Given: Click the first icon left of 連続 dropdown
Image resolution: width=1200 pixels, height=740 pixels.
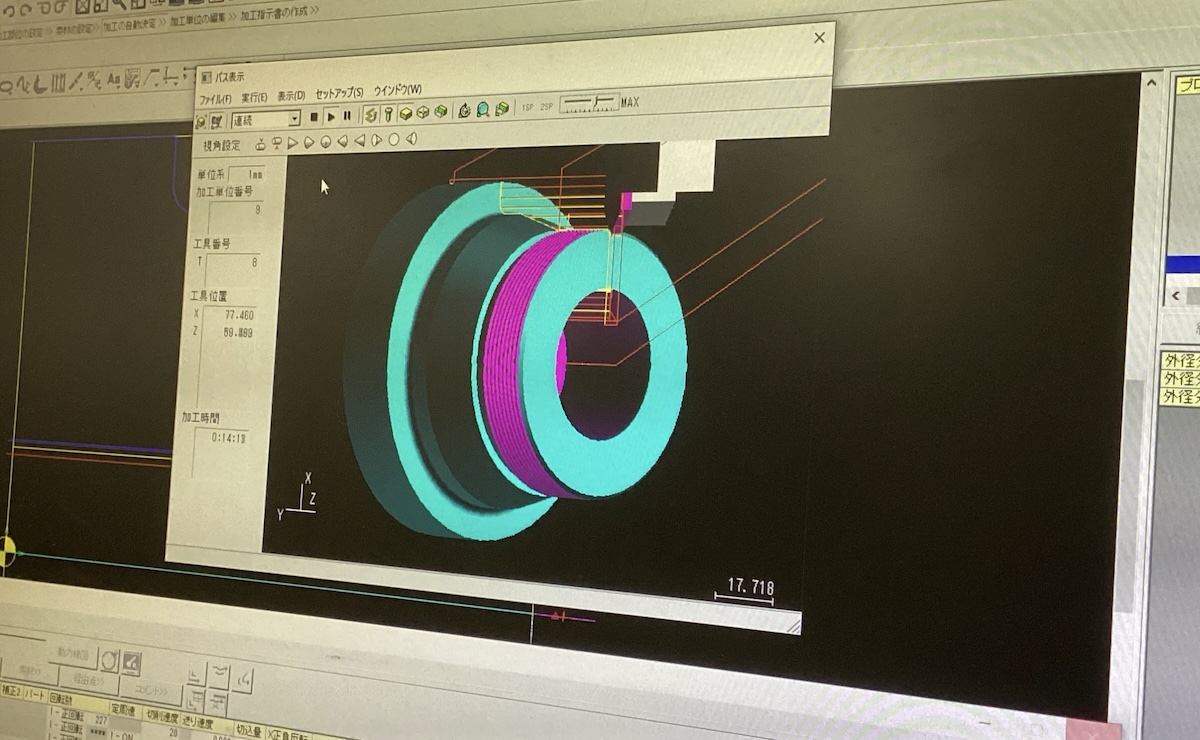Looking at the screenshot, I should coord(201,122).
